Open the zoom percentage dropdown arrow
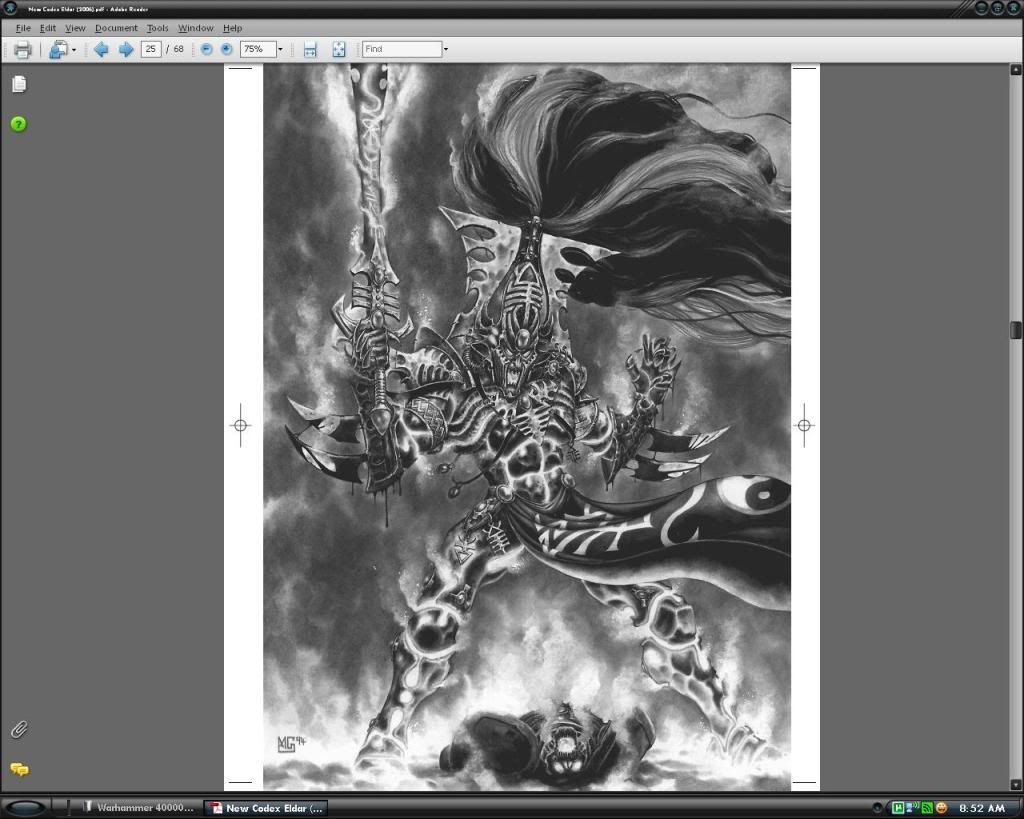The image size is (1024, 819). coord(280,49)
